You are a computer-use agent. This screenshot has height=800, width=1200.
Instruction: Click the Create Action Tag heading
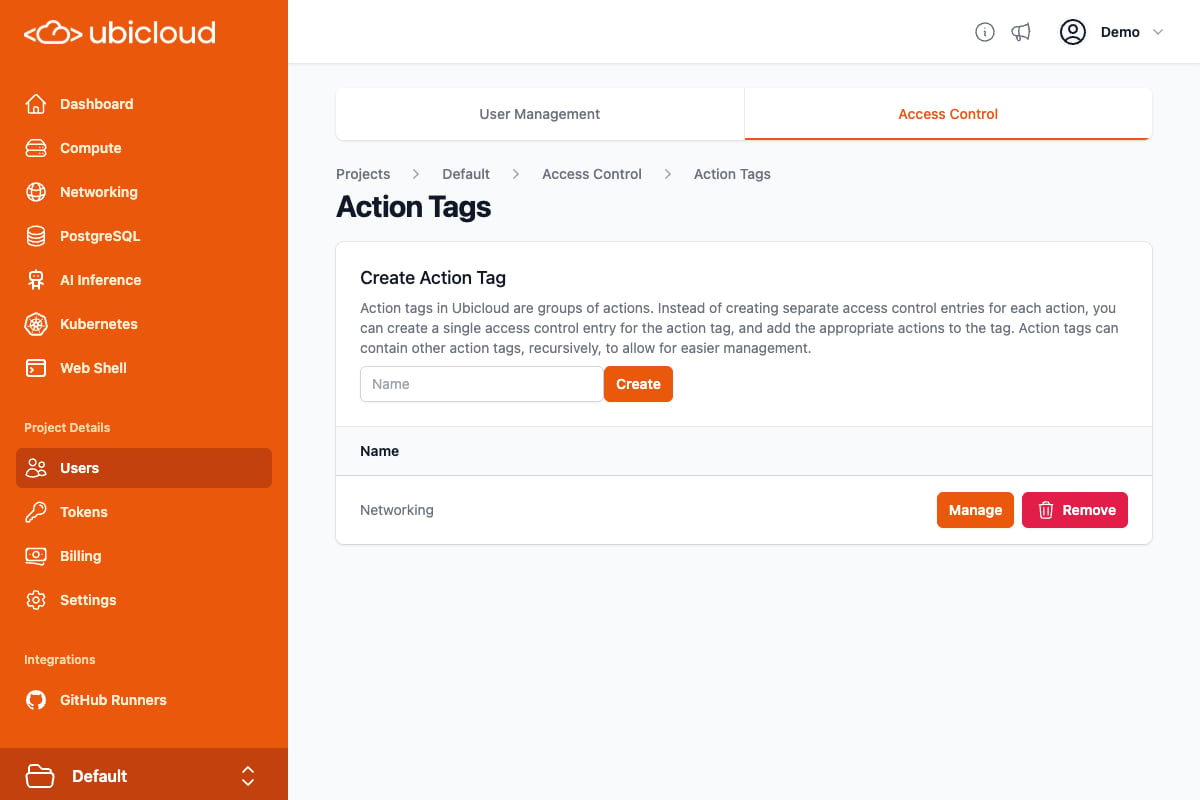433,278
